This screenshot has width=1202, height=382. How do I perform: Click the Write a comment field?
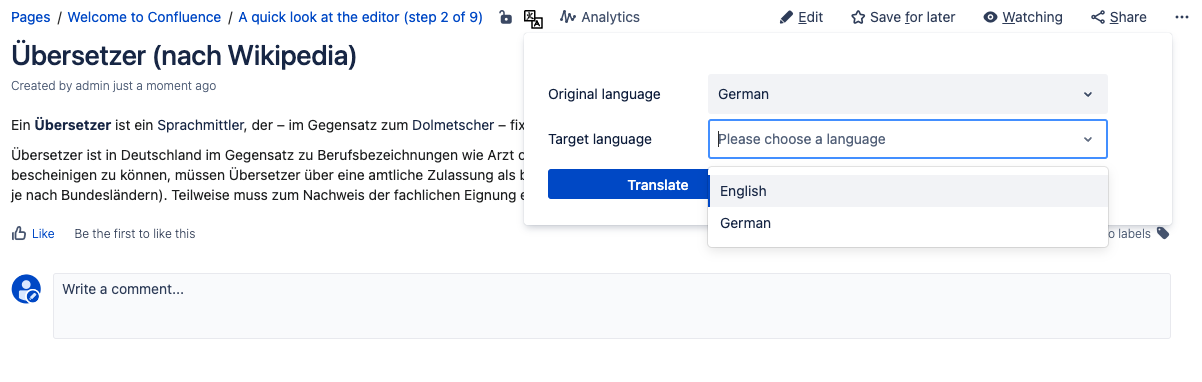[x=612, y=306]
